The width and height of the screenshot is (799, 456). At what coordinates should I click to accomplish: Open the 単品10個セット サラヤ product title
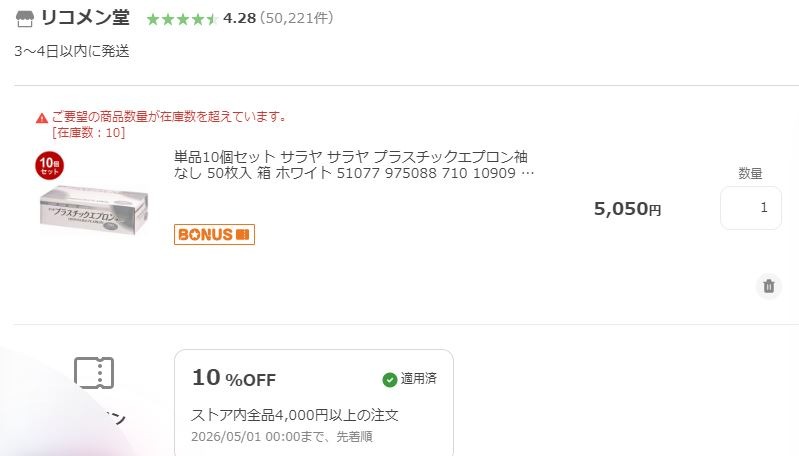click(x=354, y=165)
